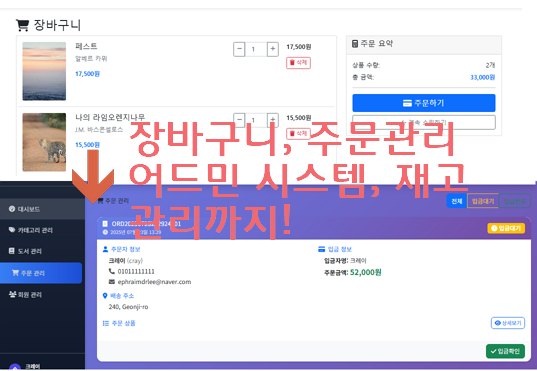Click the 주문 상품 list icon
Viewport: 537px width, 371px height.
click(106, 323)
